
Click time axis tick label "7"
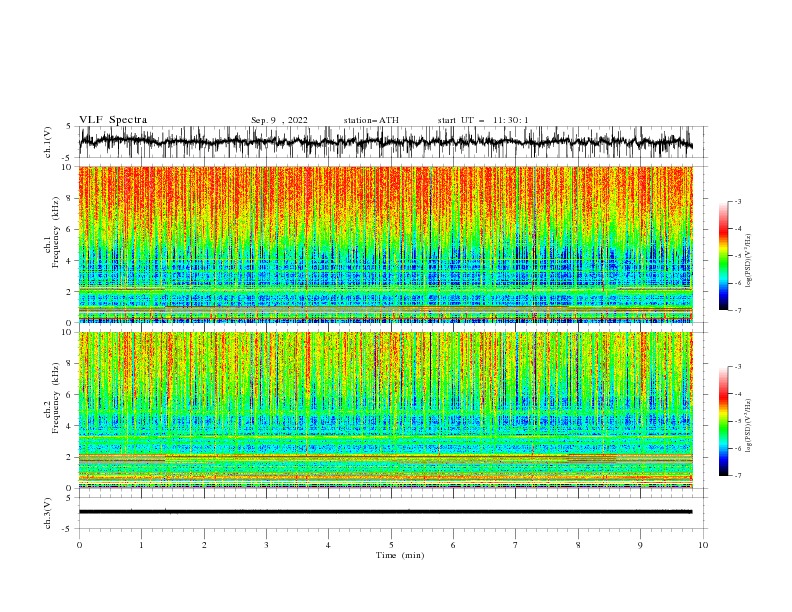click(516, 545)
